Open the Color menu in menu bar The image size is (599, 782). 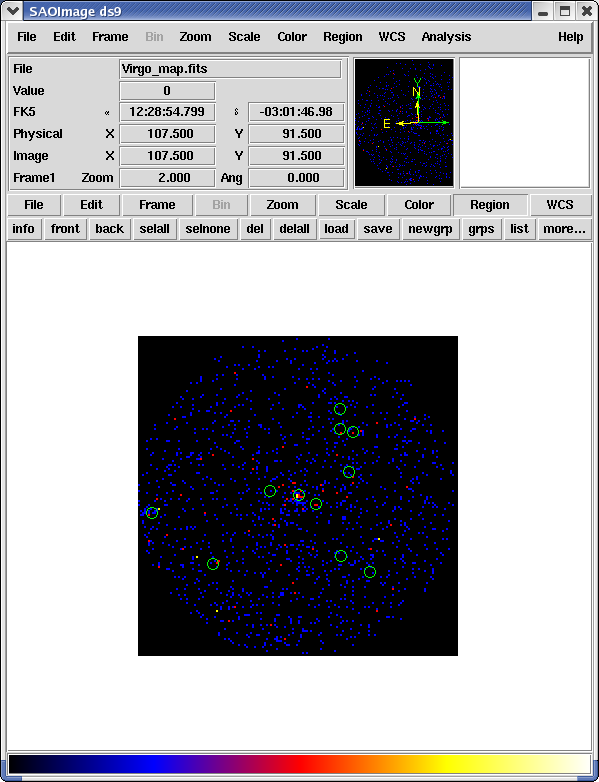292,37
